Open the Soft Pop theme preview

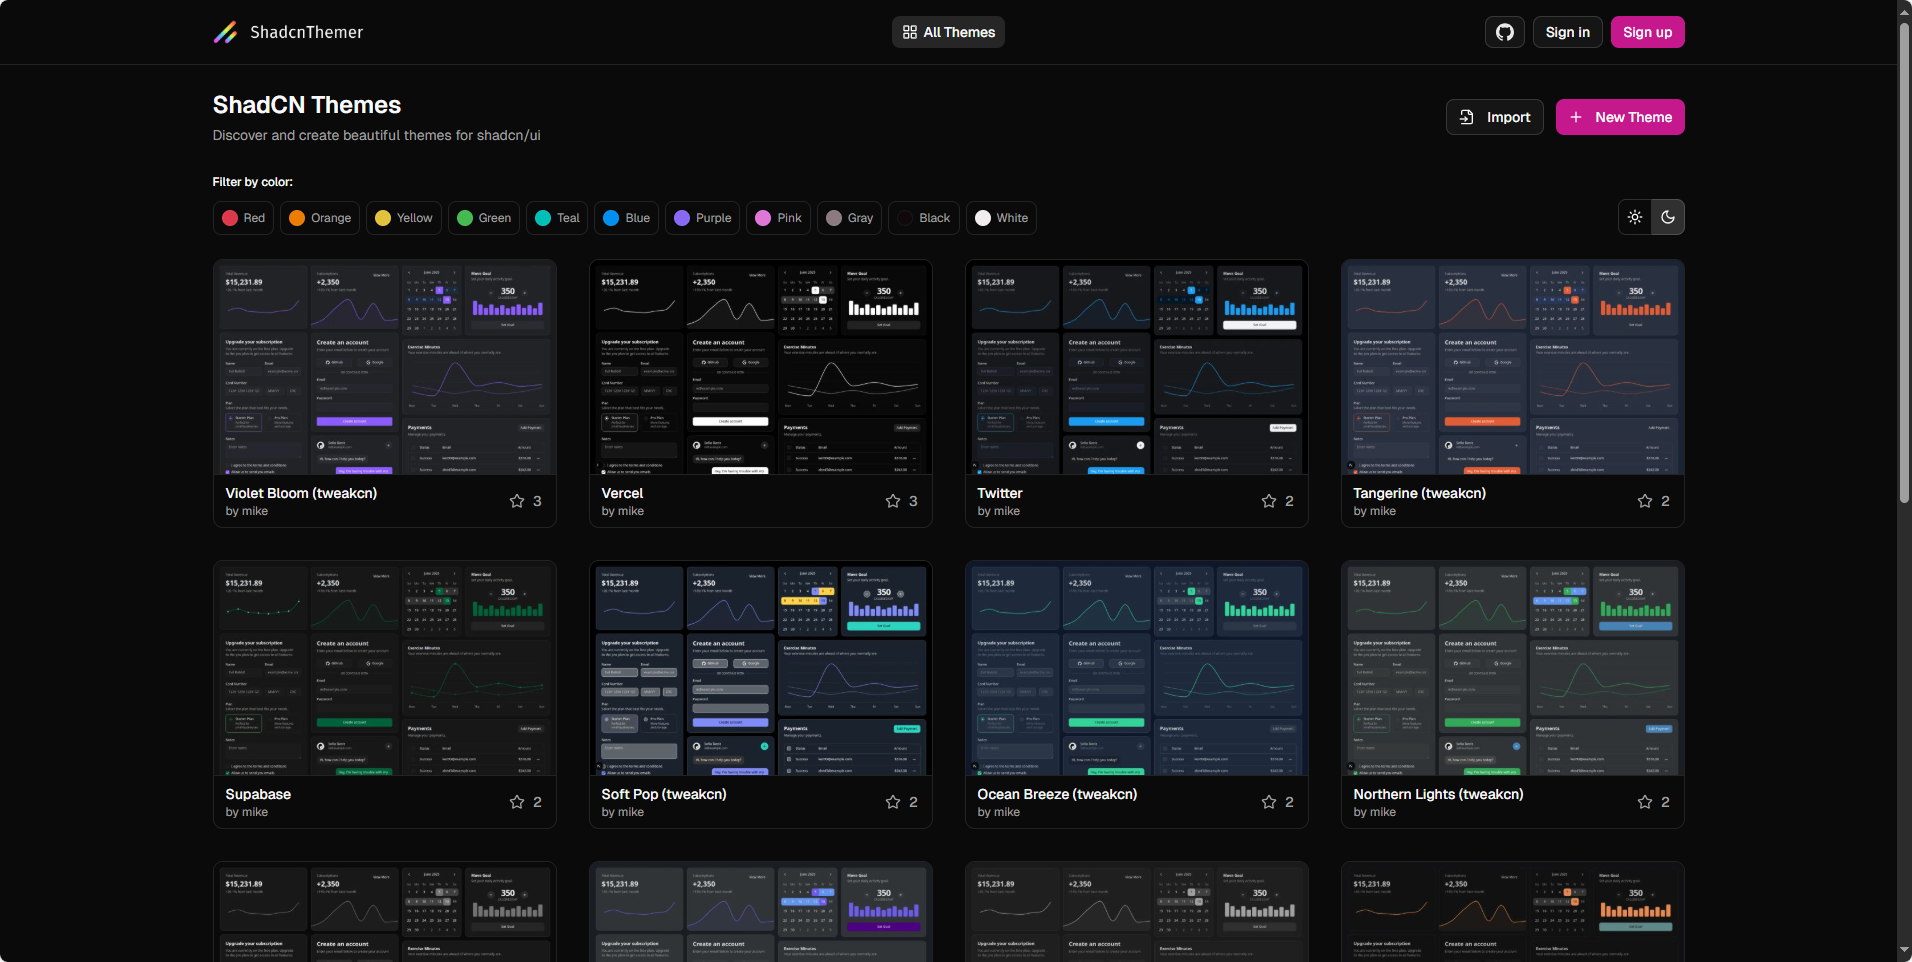point(760,668)
